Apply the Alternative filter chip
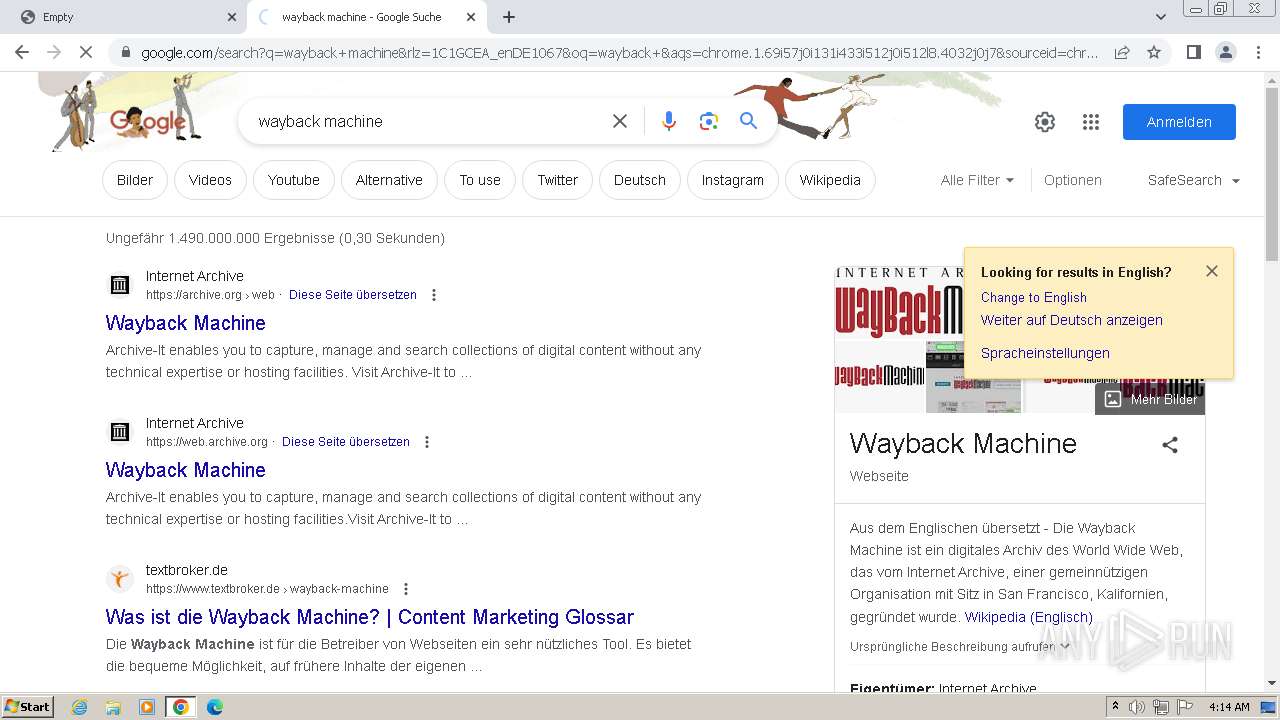 click(x=389, y=180)
